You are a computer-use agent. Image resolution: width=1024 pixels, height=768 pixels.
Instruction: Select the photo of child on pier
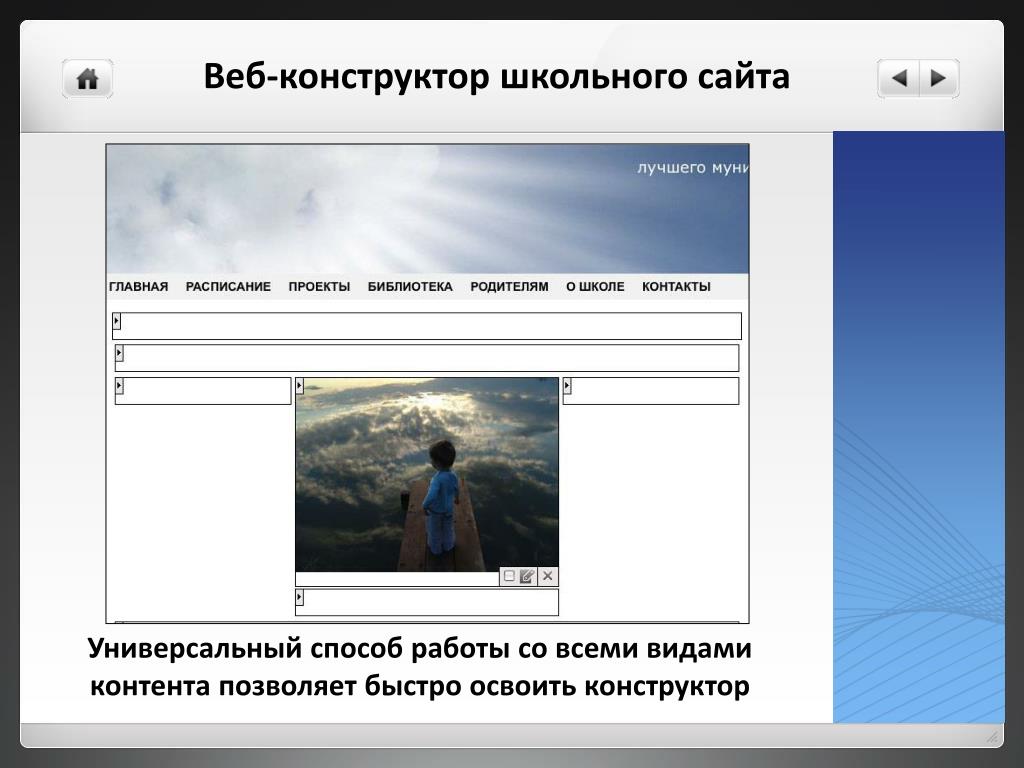pyautogui.click(x=427, y=475)
